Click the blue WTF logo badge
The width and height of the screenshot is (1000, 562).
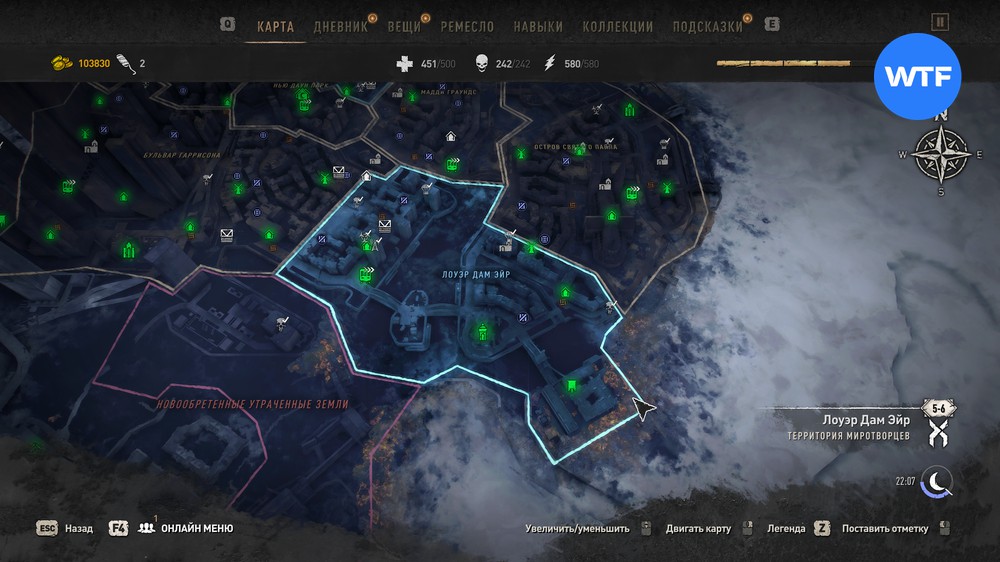point(917,77)
